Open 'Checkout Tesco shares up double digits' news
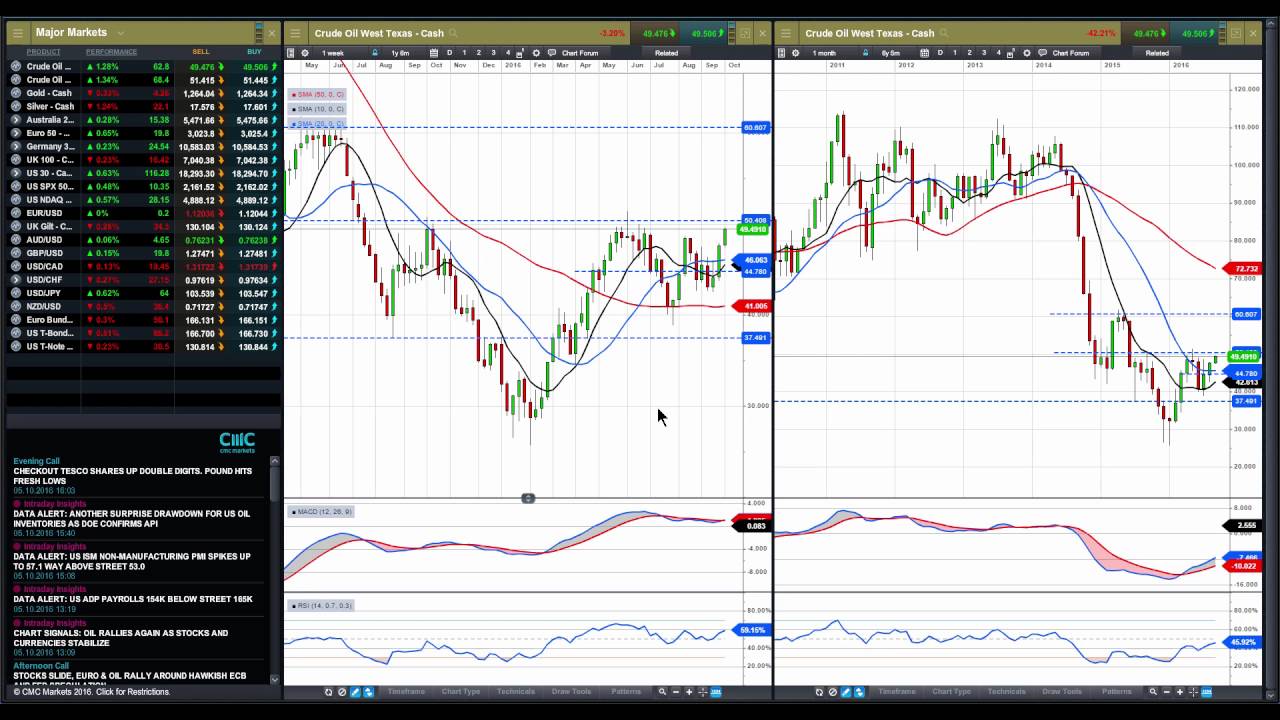The width and height of the screenshot is (1280, 720). pos(133,476)
